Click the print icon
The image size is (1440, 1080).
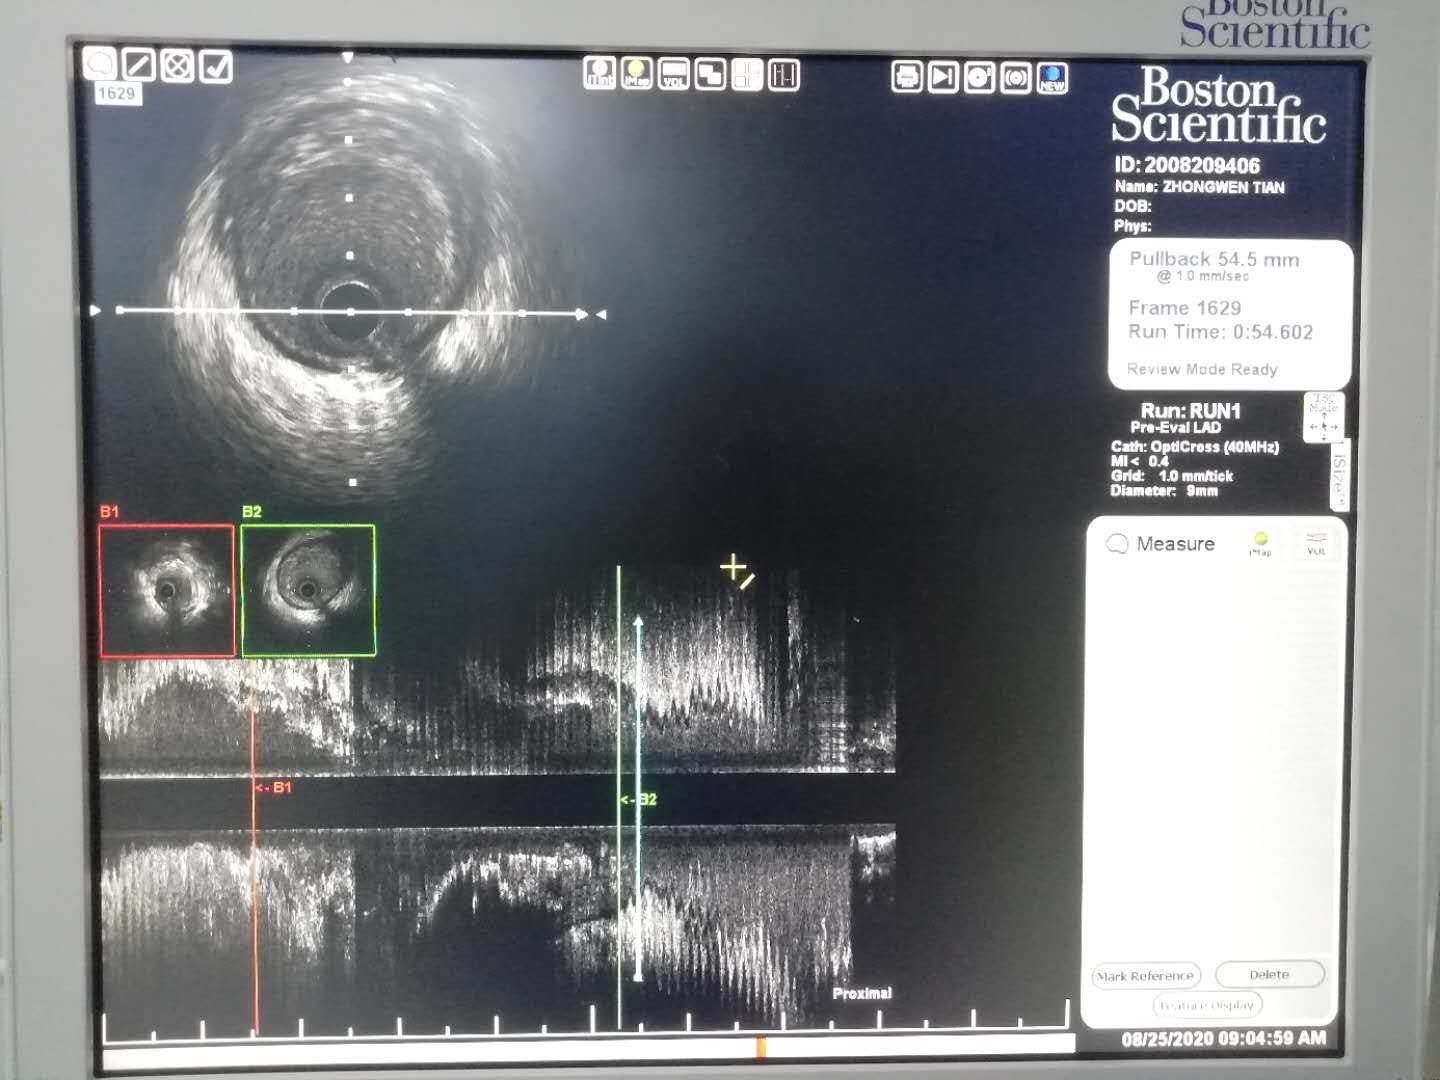[x=906, y=77]
